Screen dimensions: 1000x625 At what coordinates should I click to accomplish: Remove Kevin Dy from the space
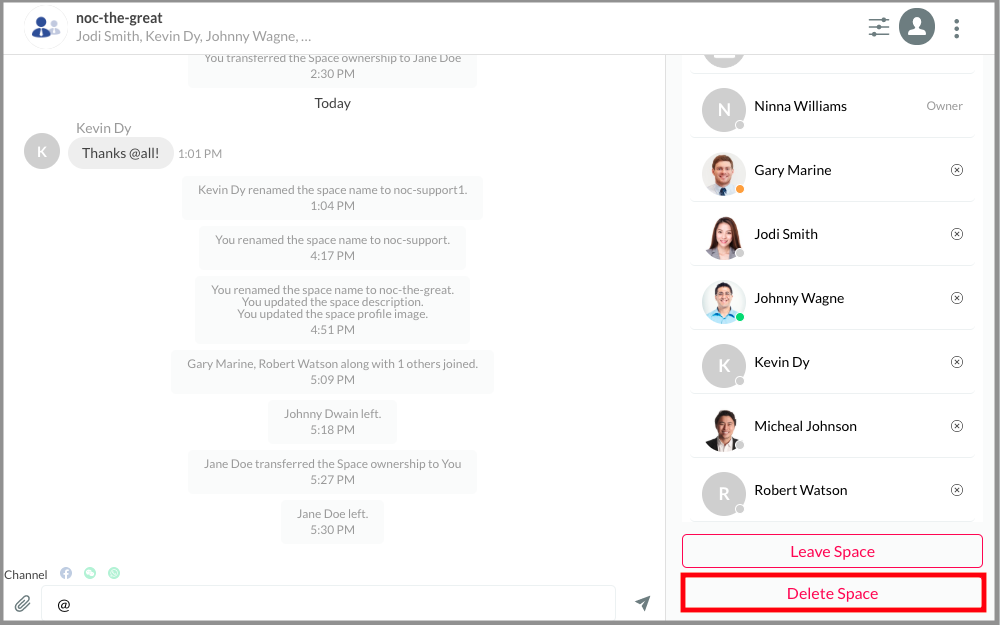tap(956, 362)
